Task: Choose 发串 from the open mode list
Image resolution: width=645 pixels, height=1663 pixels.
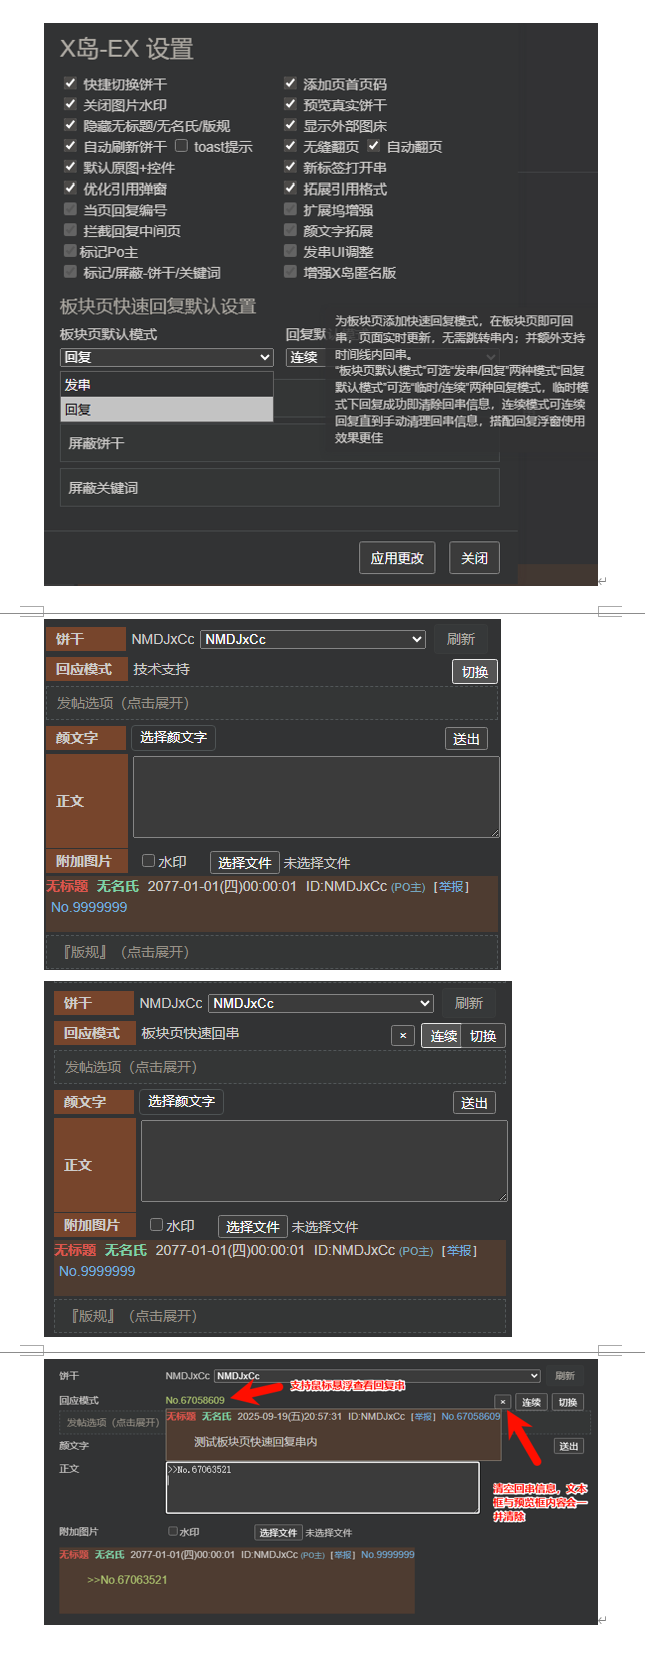Action: [x=167, y=384]
